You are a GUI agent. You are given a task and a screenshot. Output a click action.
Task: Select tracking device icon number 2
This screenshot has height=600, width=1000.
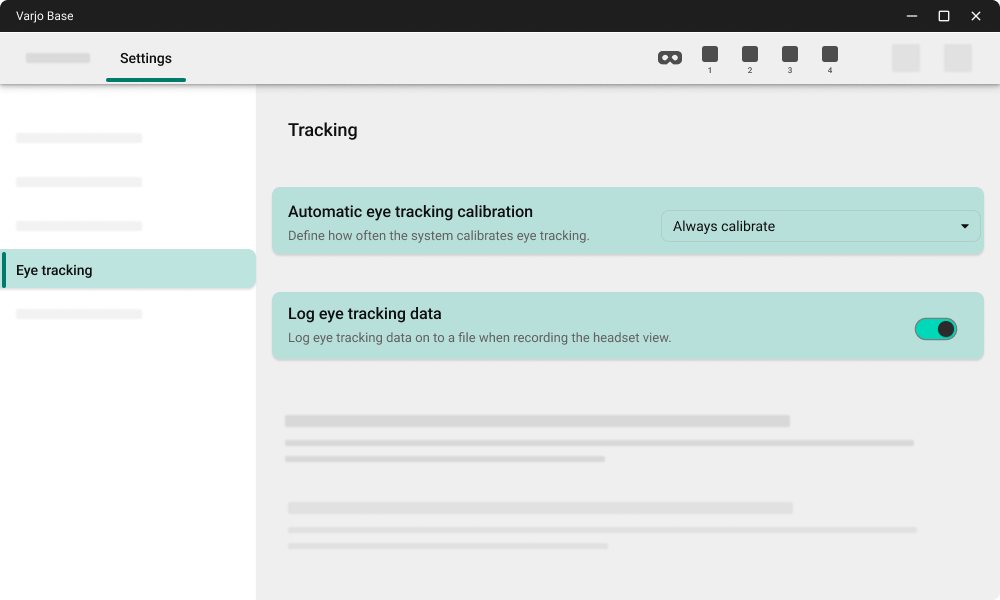750,55
